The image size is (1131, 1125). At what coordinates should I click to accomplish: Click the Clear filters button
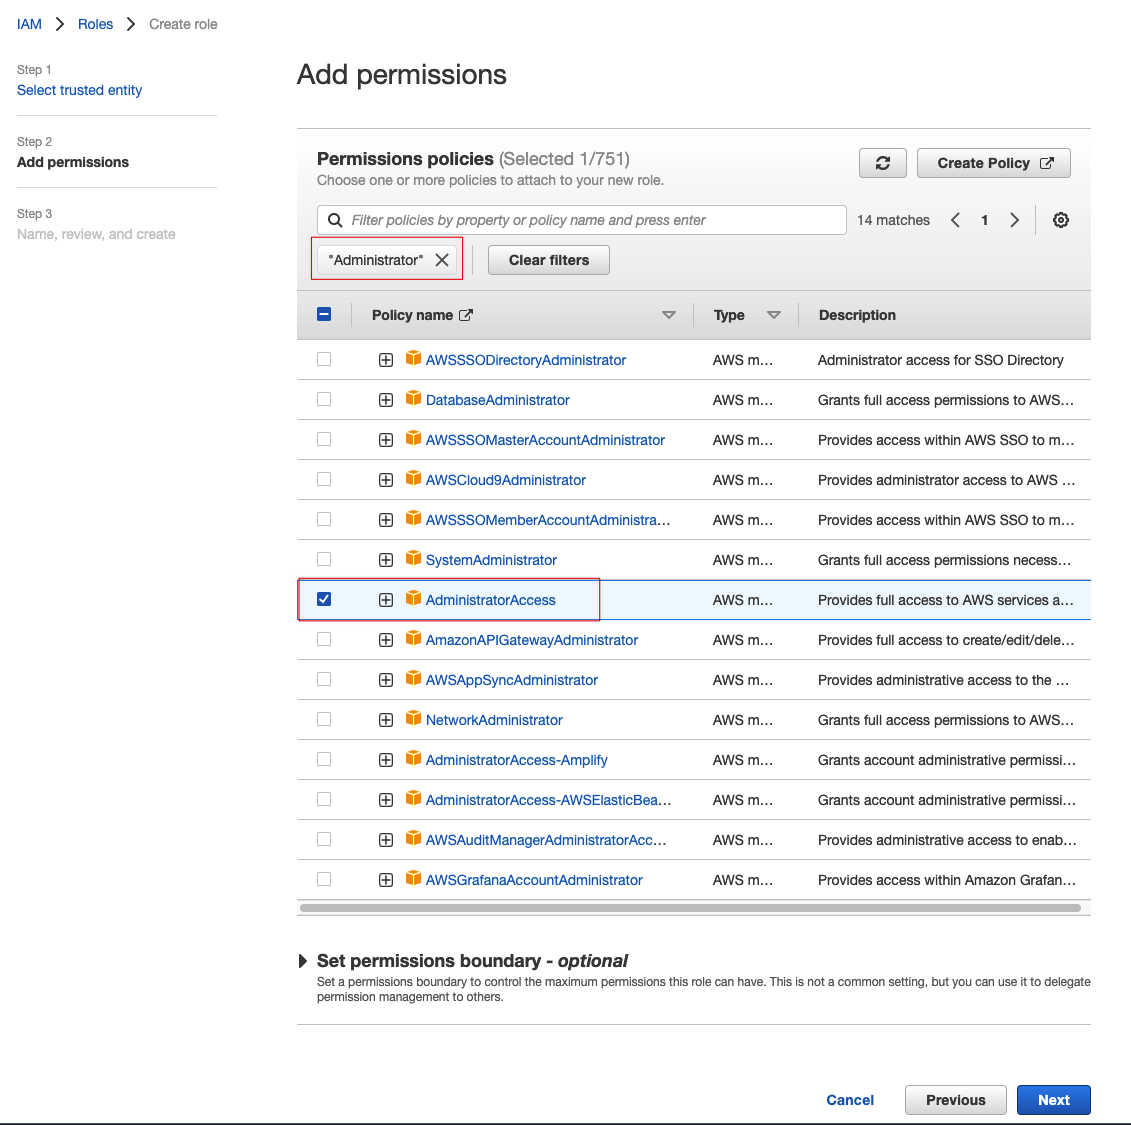point(549,260)
